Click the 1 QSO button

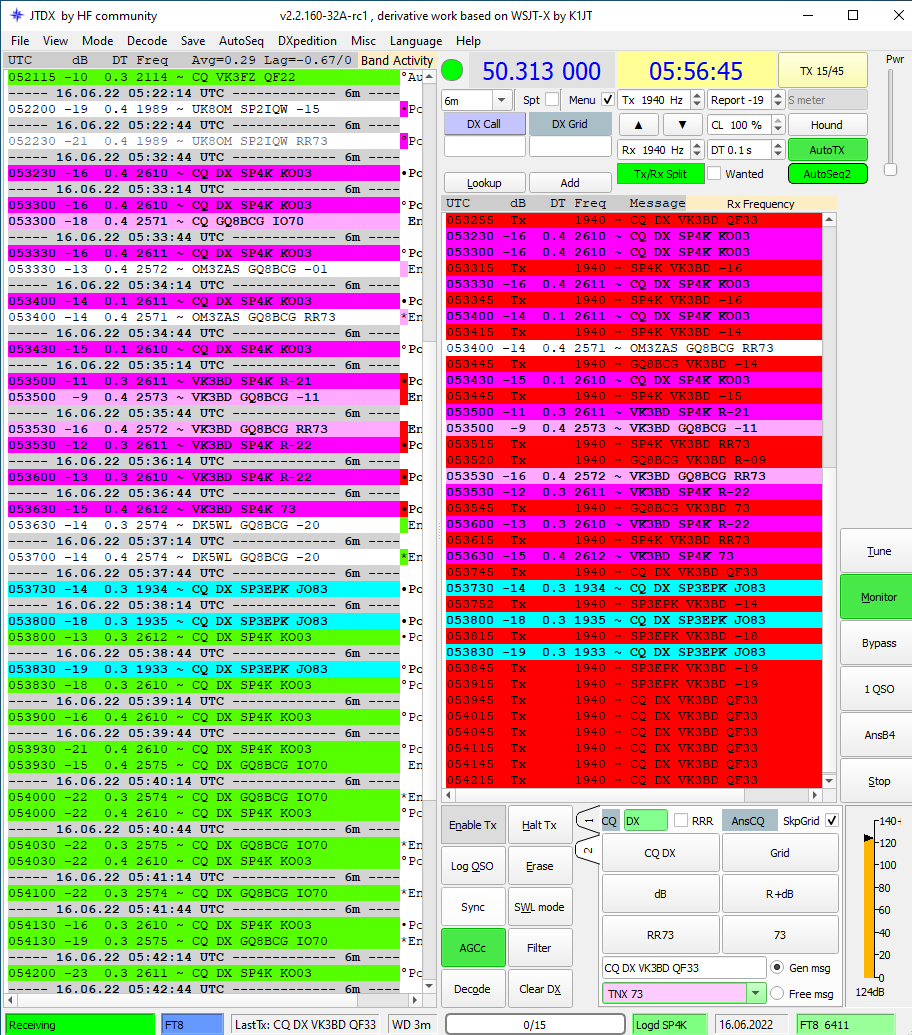point(878,689)
